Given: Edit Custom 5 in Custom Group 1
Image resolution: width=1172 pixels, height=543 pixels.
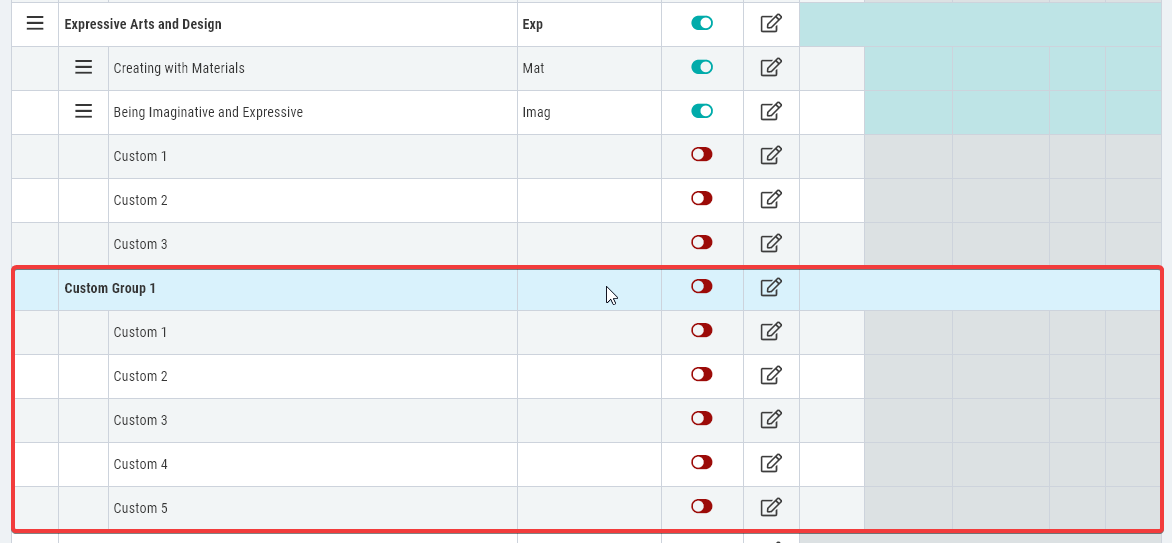Looking at the screenshot, I should click(771, 507).
